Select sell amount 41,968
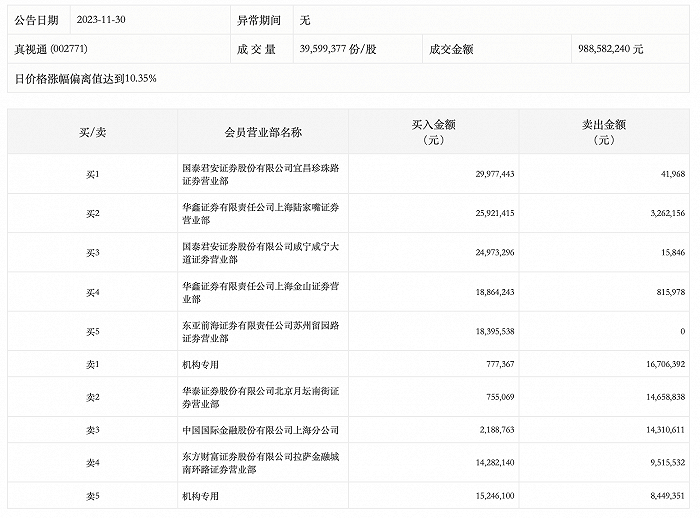The height and width of the screenshot is (518, 700). click(673, 174)
